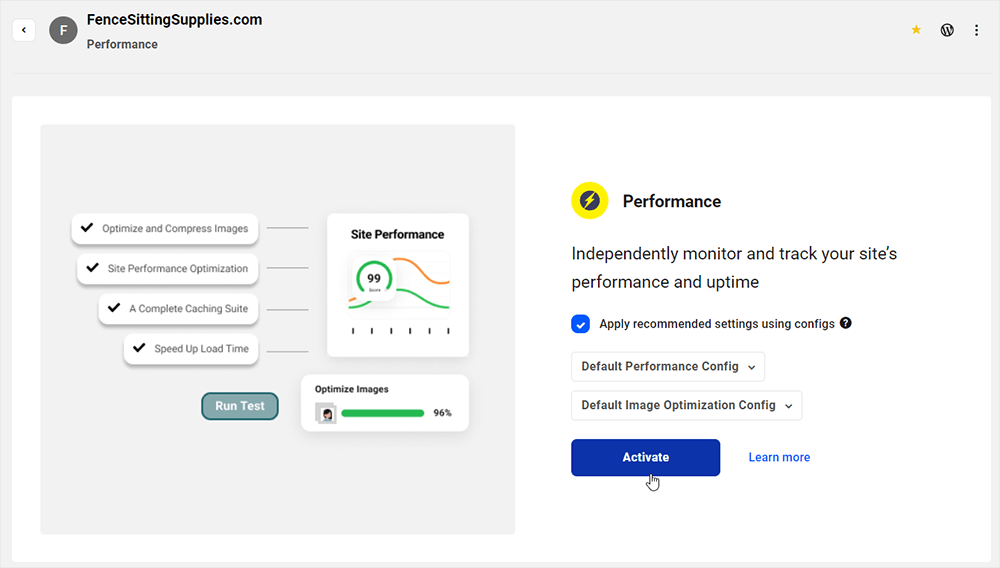Click the Run Test button

click(x=240, y=406)
